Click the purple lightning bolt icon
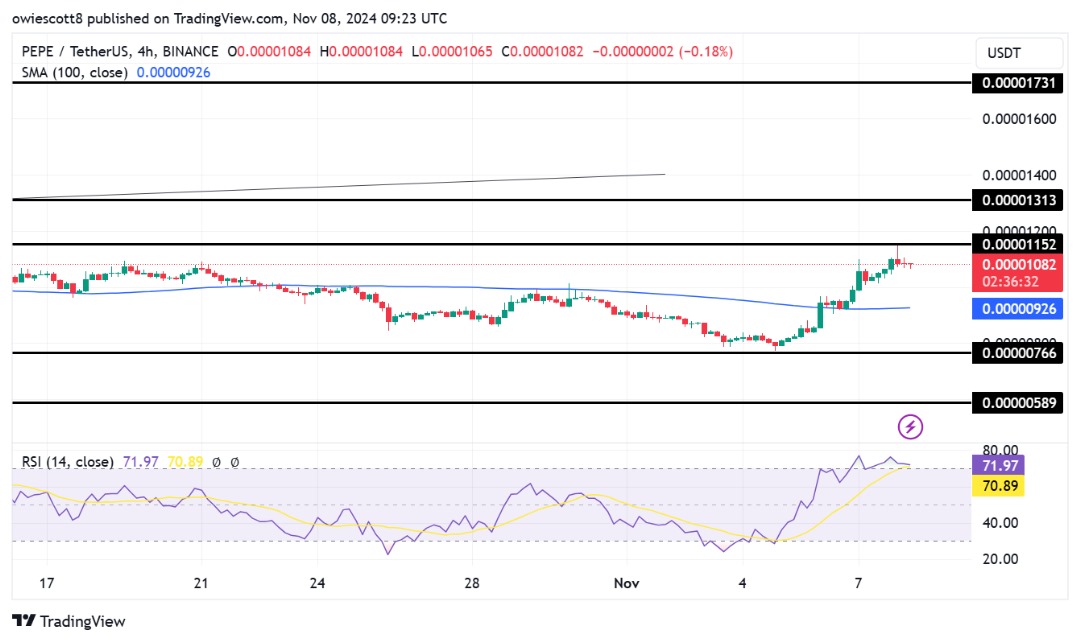Viewport: 1080px width, 642px height. [910, 426]
